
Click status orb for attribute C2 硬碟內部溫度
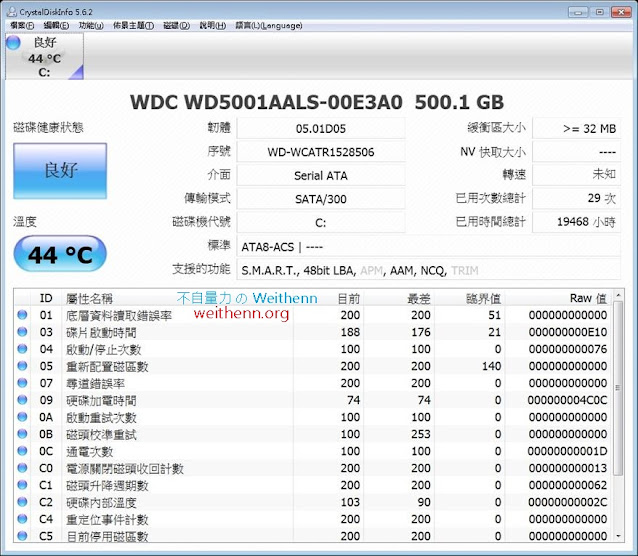[x=22, y=502]
